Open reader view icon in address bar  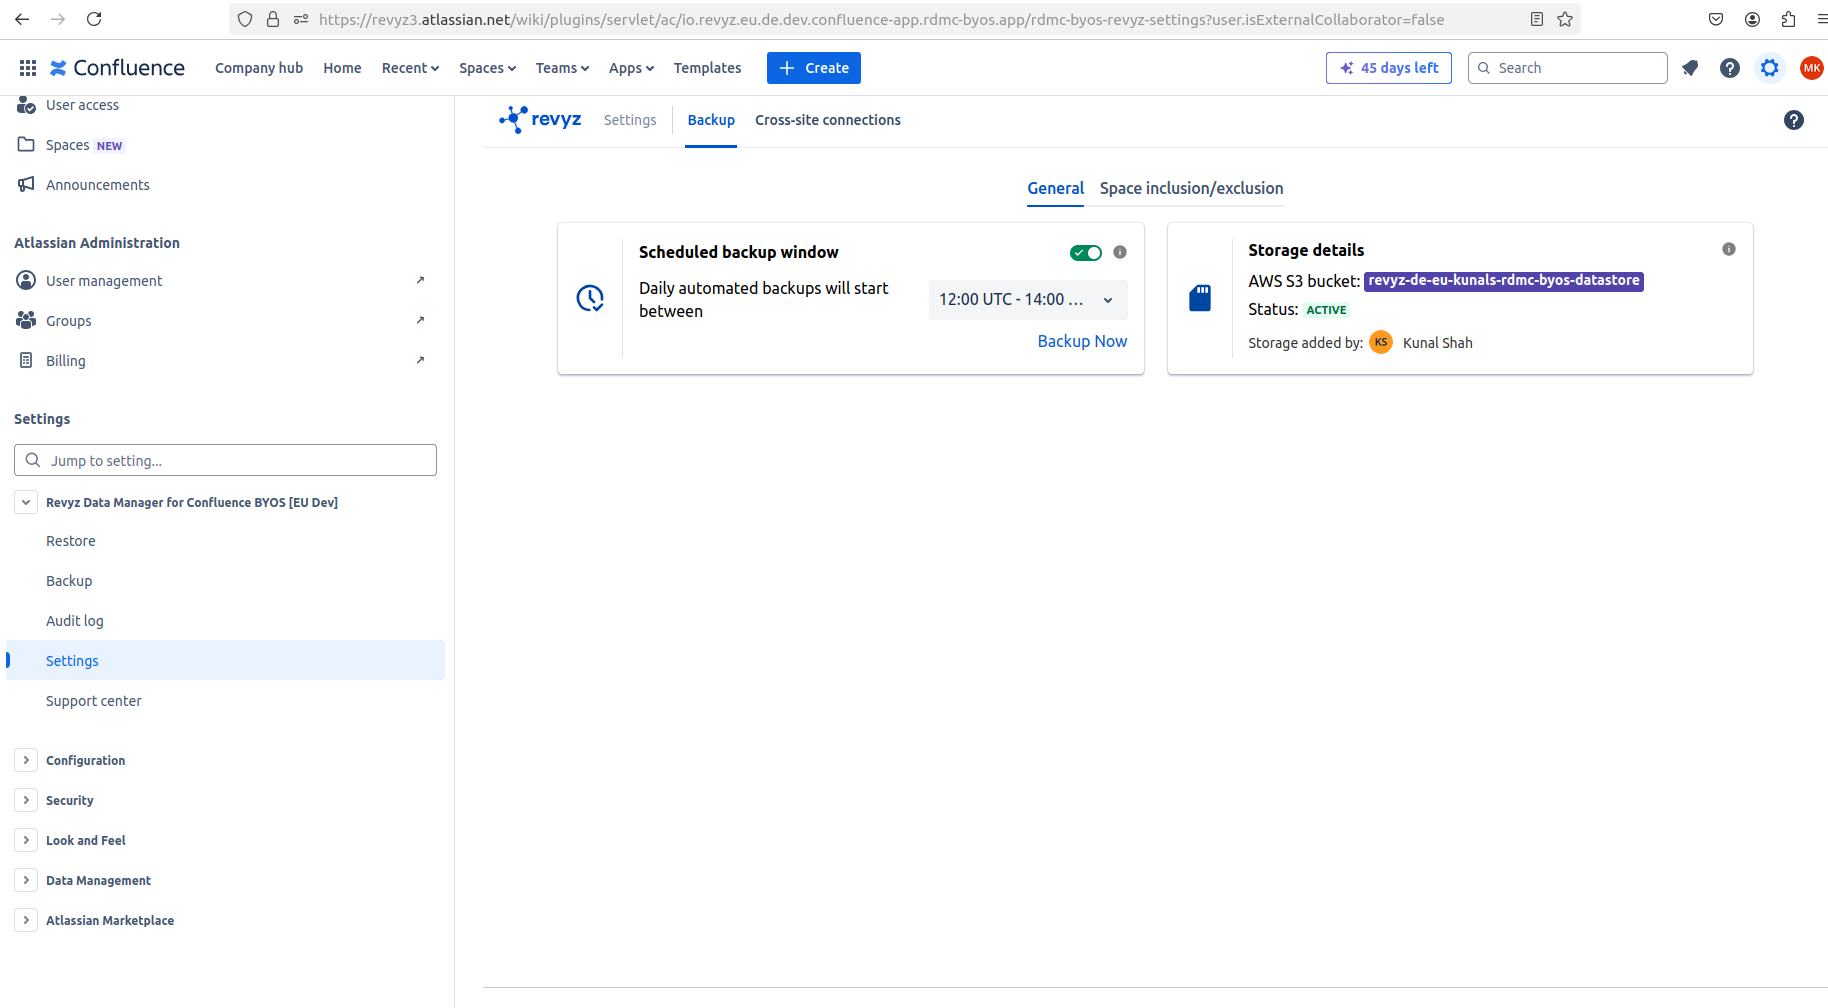click(x=1537, y=19)
